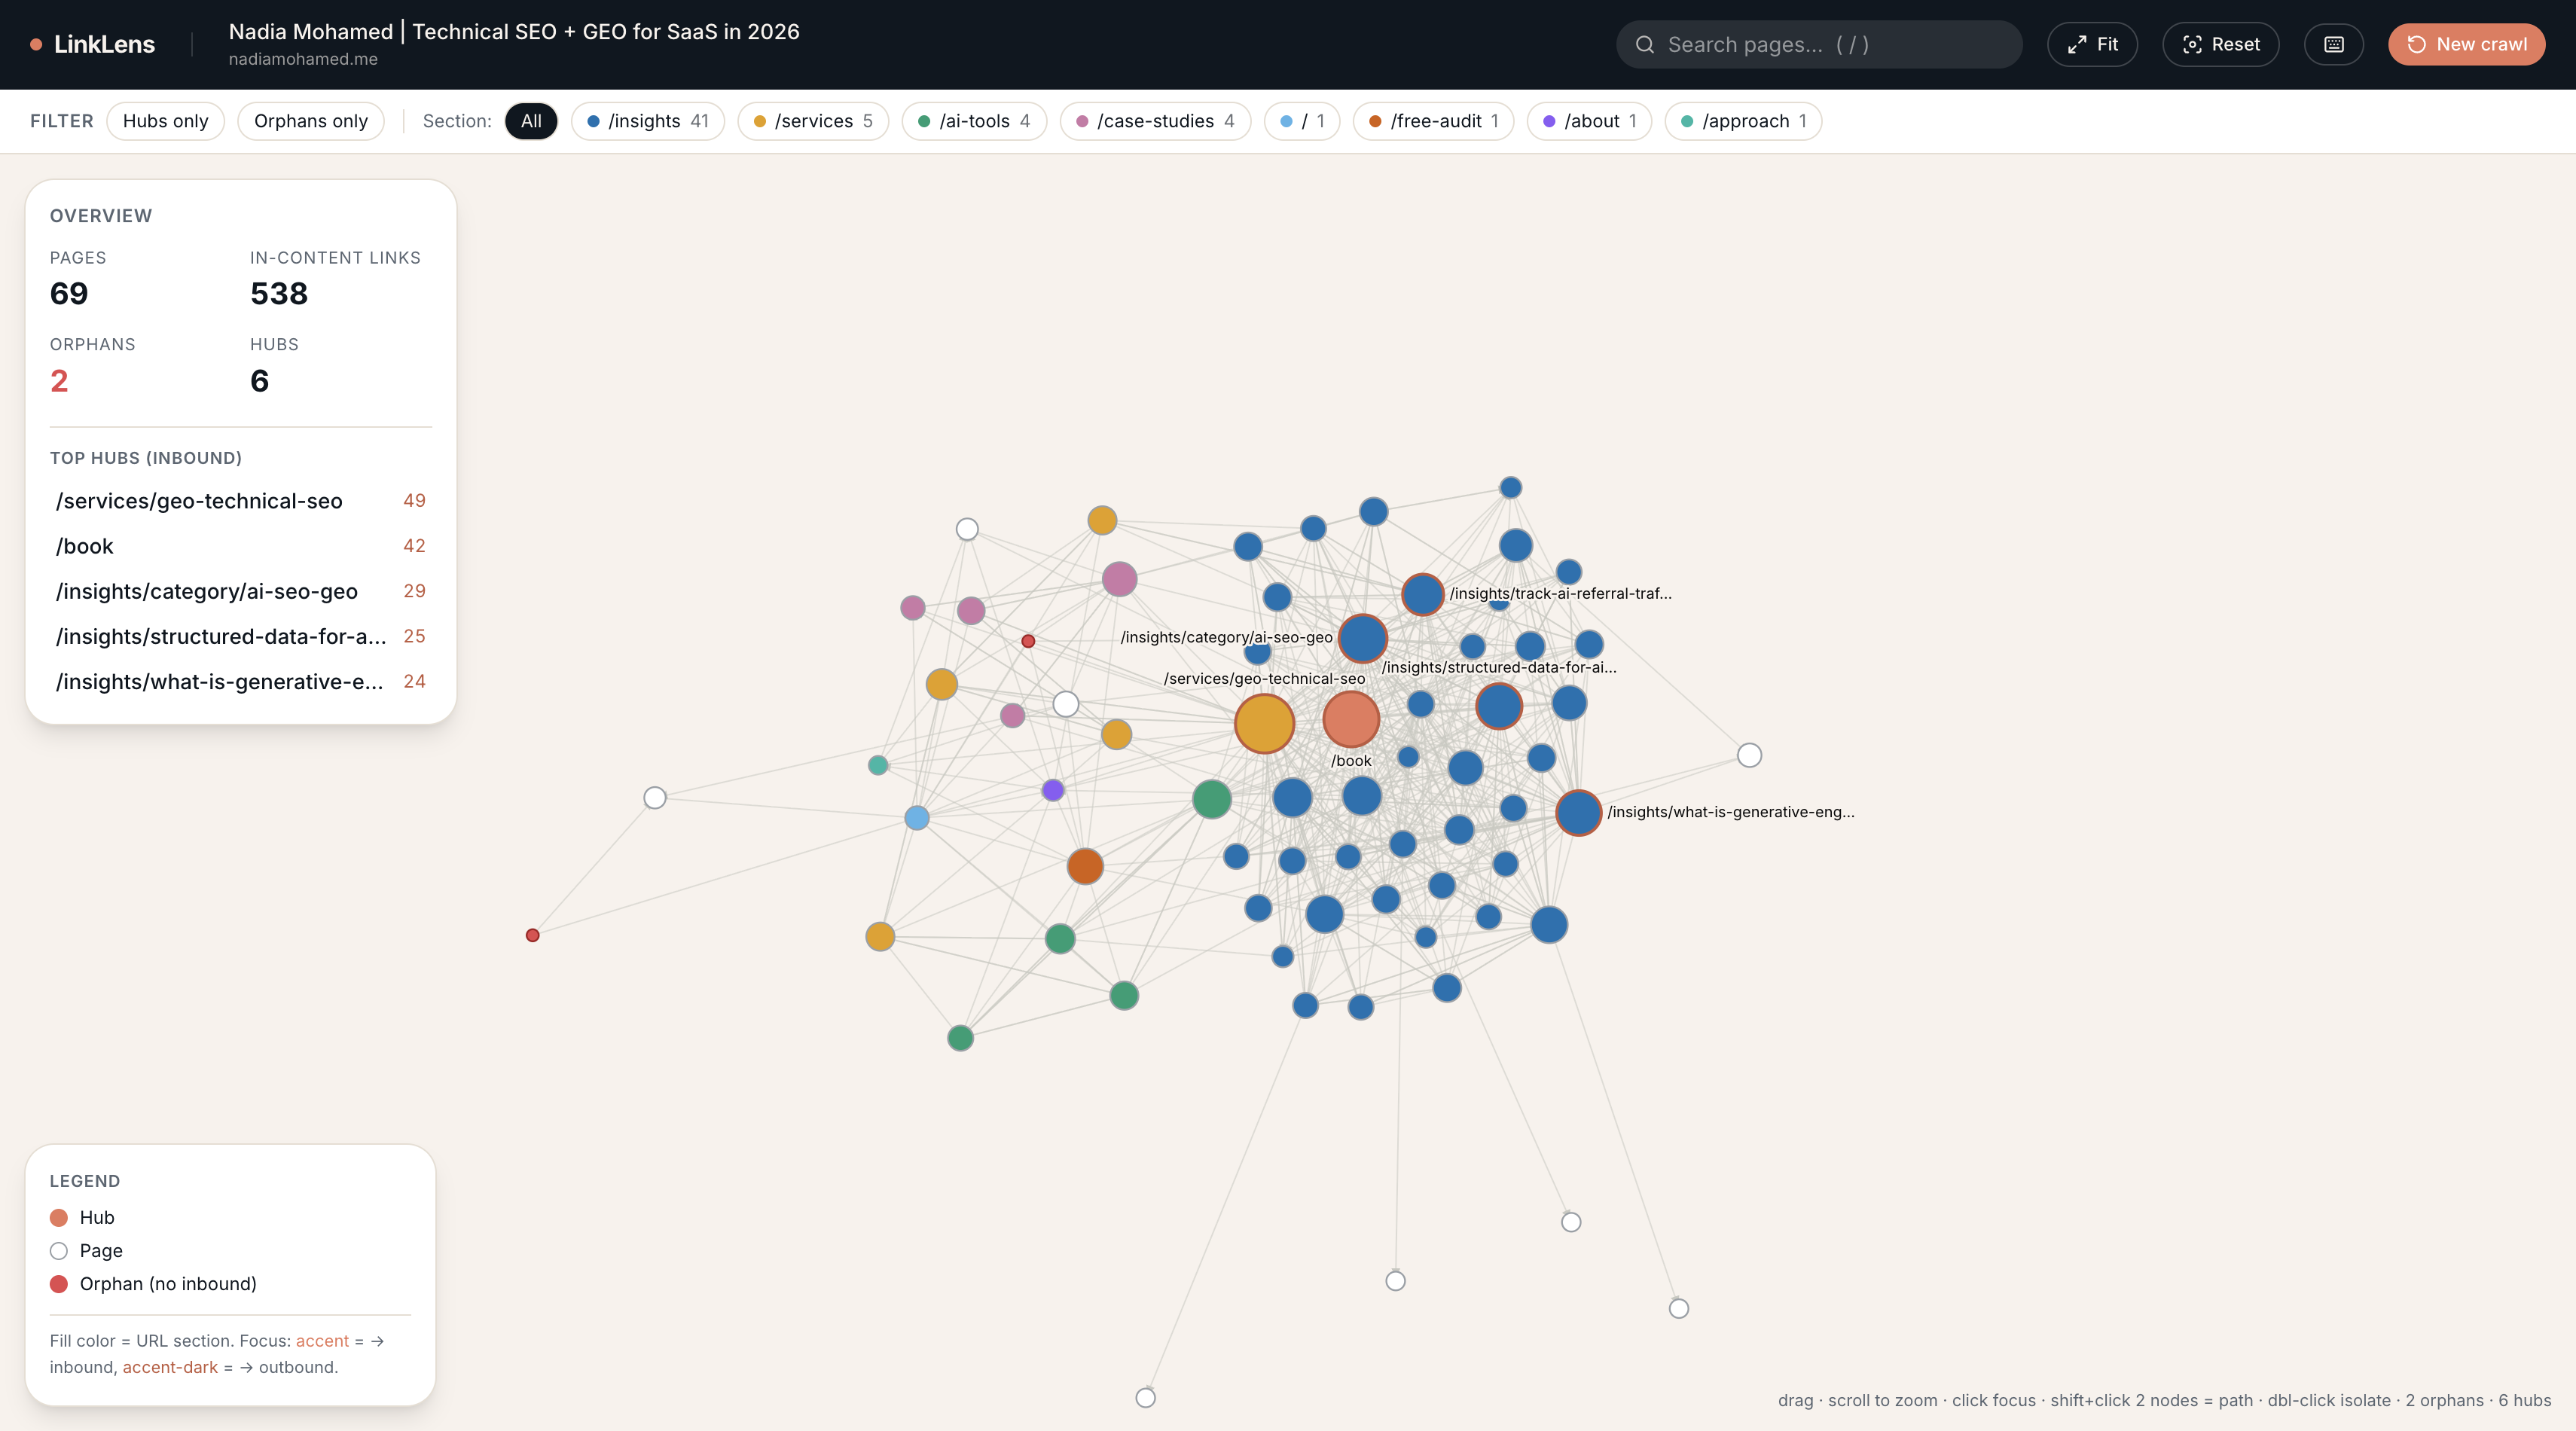Click the status hint text at bottom right
The height and width of the screenshot is (1431, 2576).
click(2164, 1400)
